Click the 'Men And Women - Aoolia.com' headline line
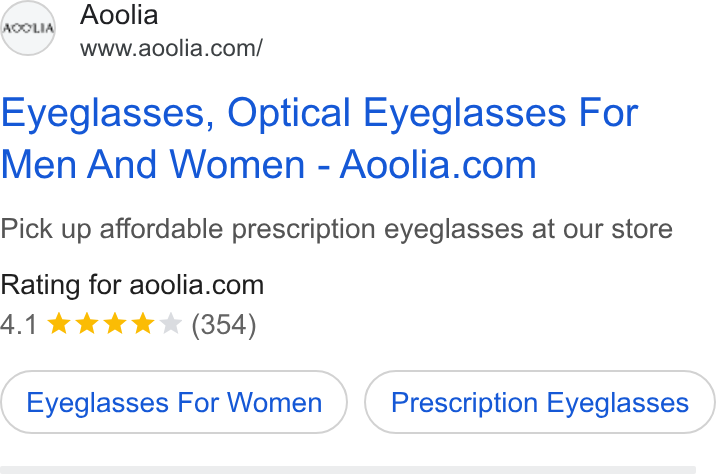The image size is (716, 474). coord(268,164)
